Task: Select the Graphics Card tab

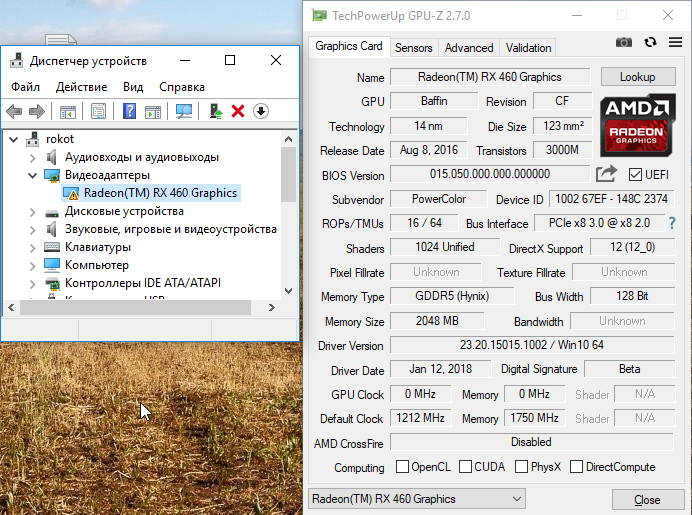Action: tap(349, 46)
